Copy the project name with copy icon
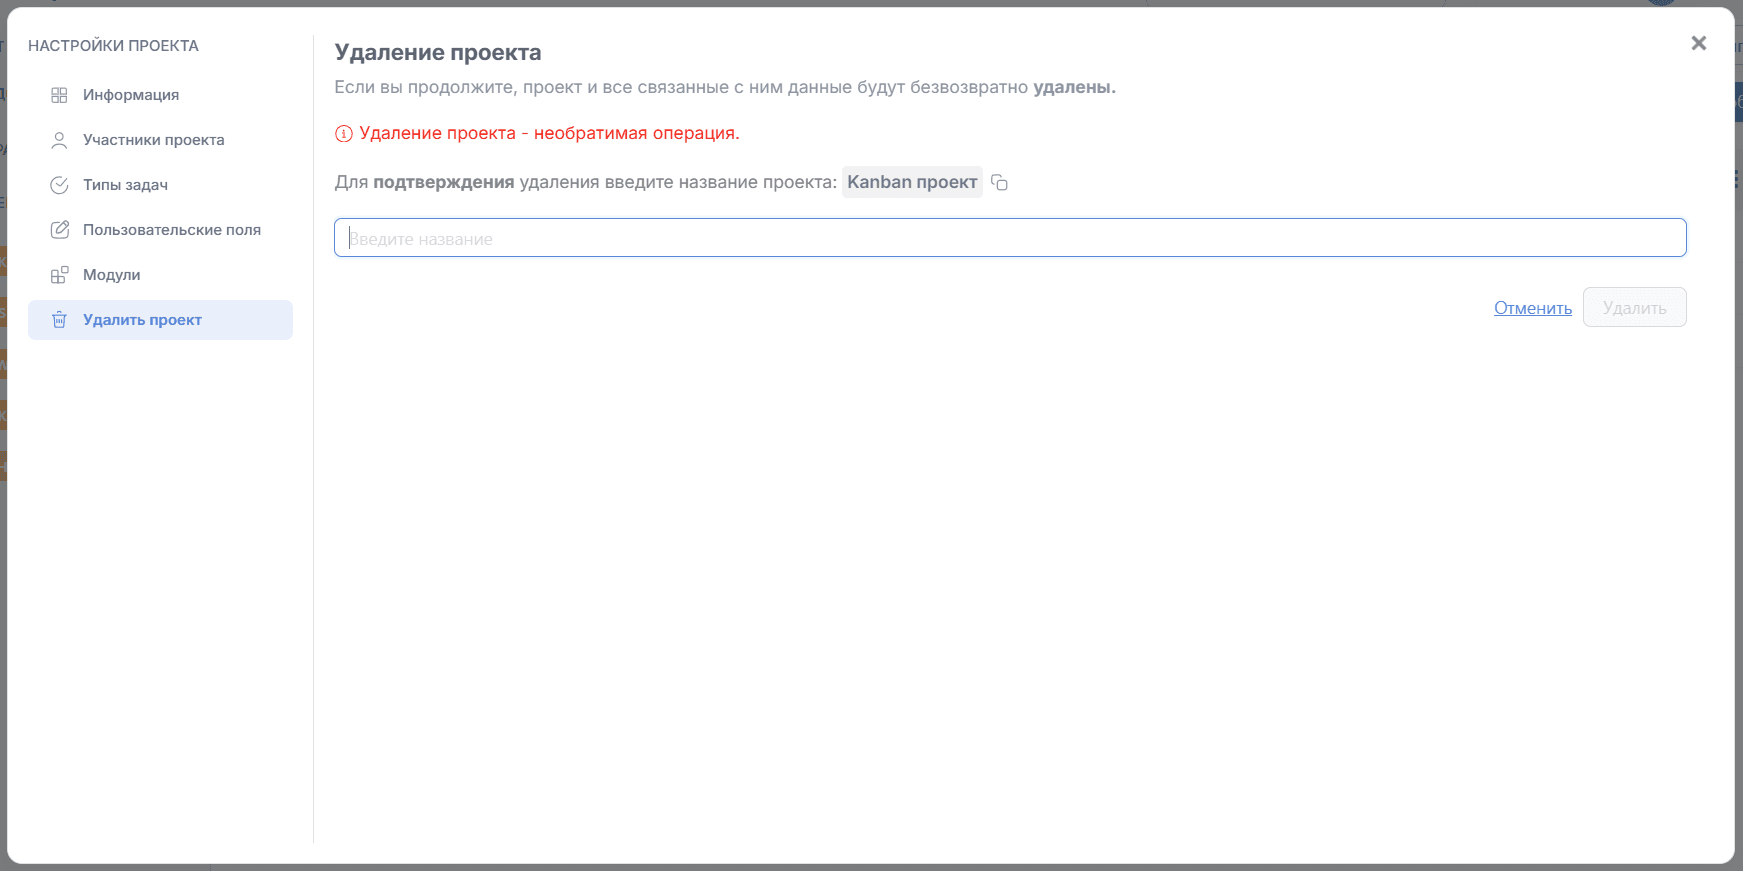Screen dimensions: 1743x871 (x=999, y=182)
